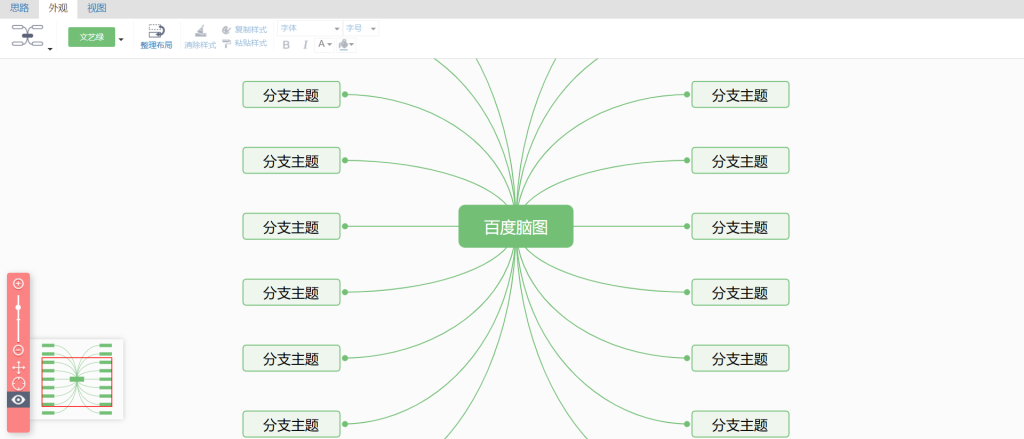The width and height of the screenshot is (1024, 439).
Task: Expand the font color dropdown arrow
Action: coord(330,45)
